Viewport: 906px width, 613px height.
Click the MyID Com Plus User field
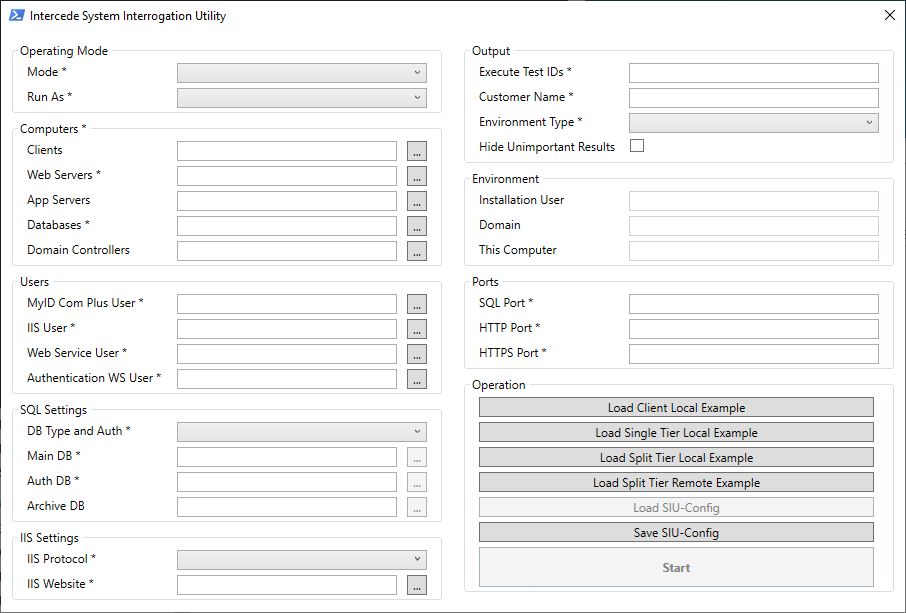click(287, 304)
